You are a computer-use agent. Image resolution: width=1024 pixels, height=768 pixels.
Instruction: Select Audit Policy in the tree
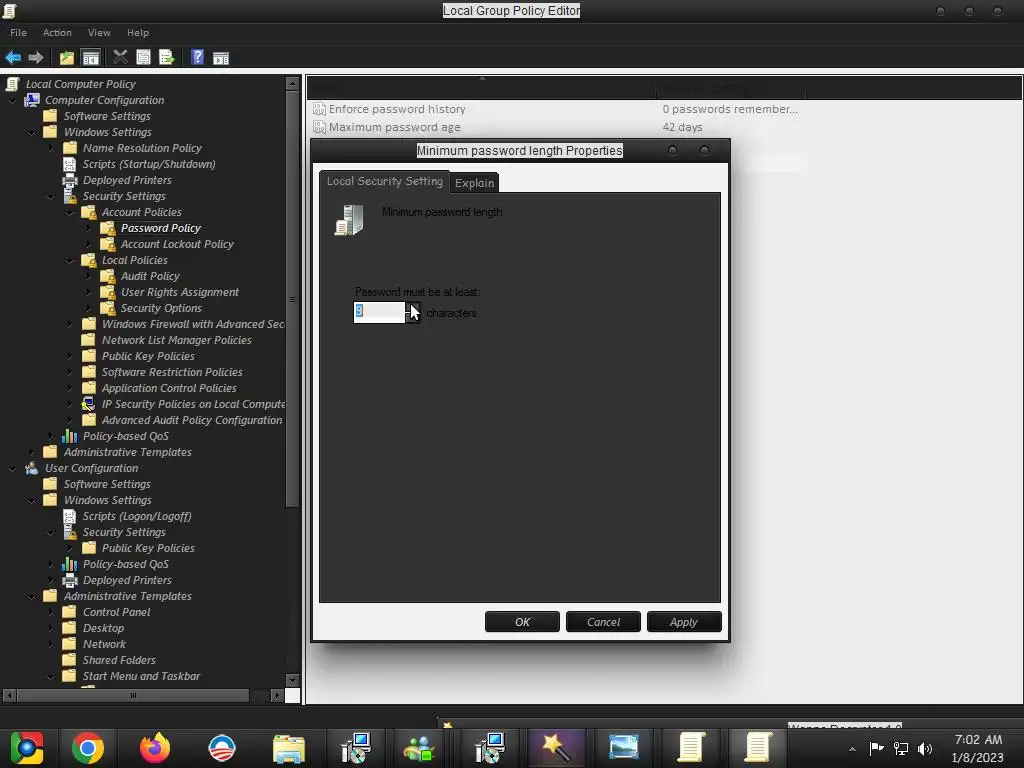pos(150,276)
